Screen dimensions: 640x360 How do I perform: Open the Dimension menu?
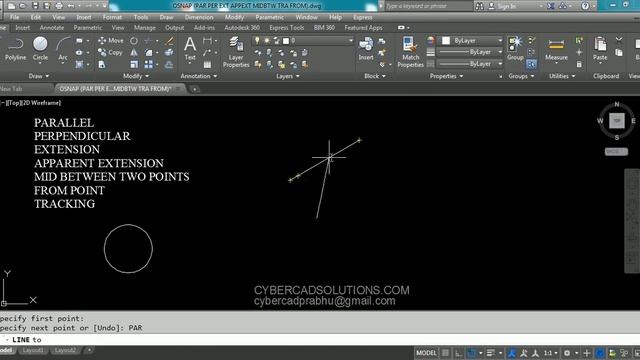pos(199,17)
